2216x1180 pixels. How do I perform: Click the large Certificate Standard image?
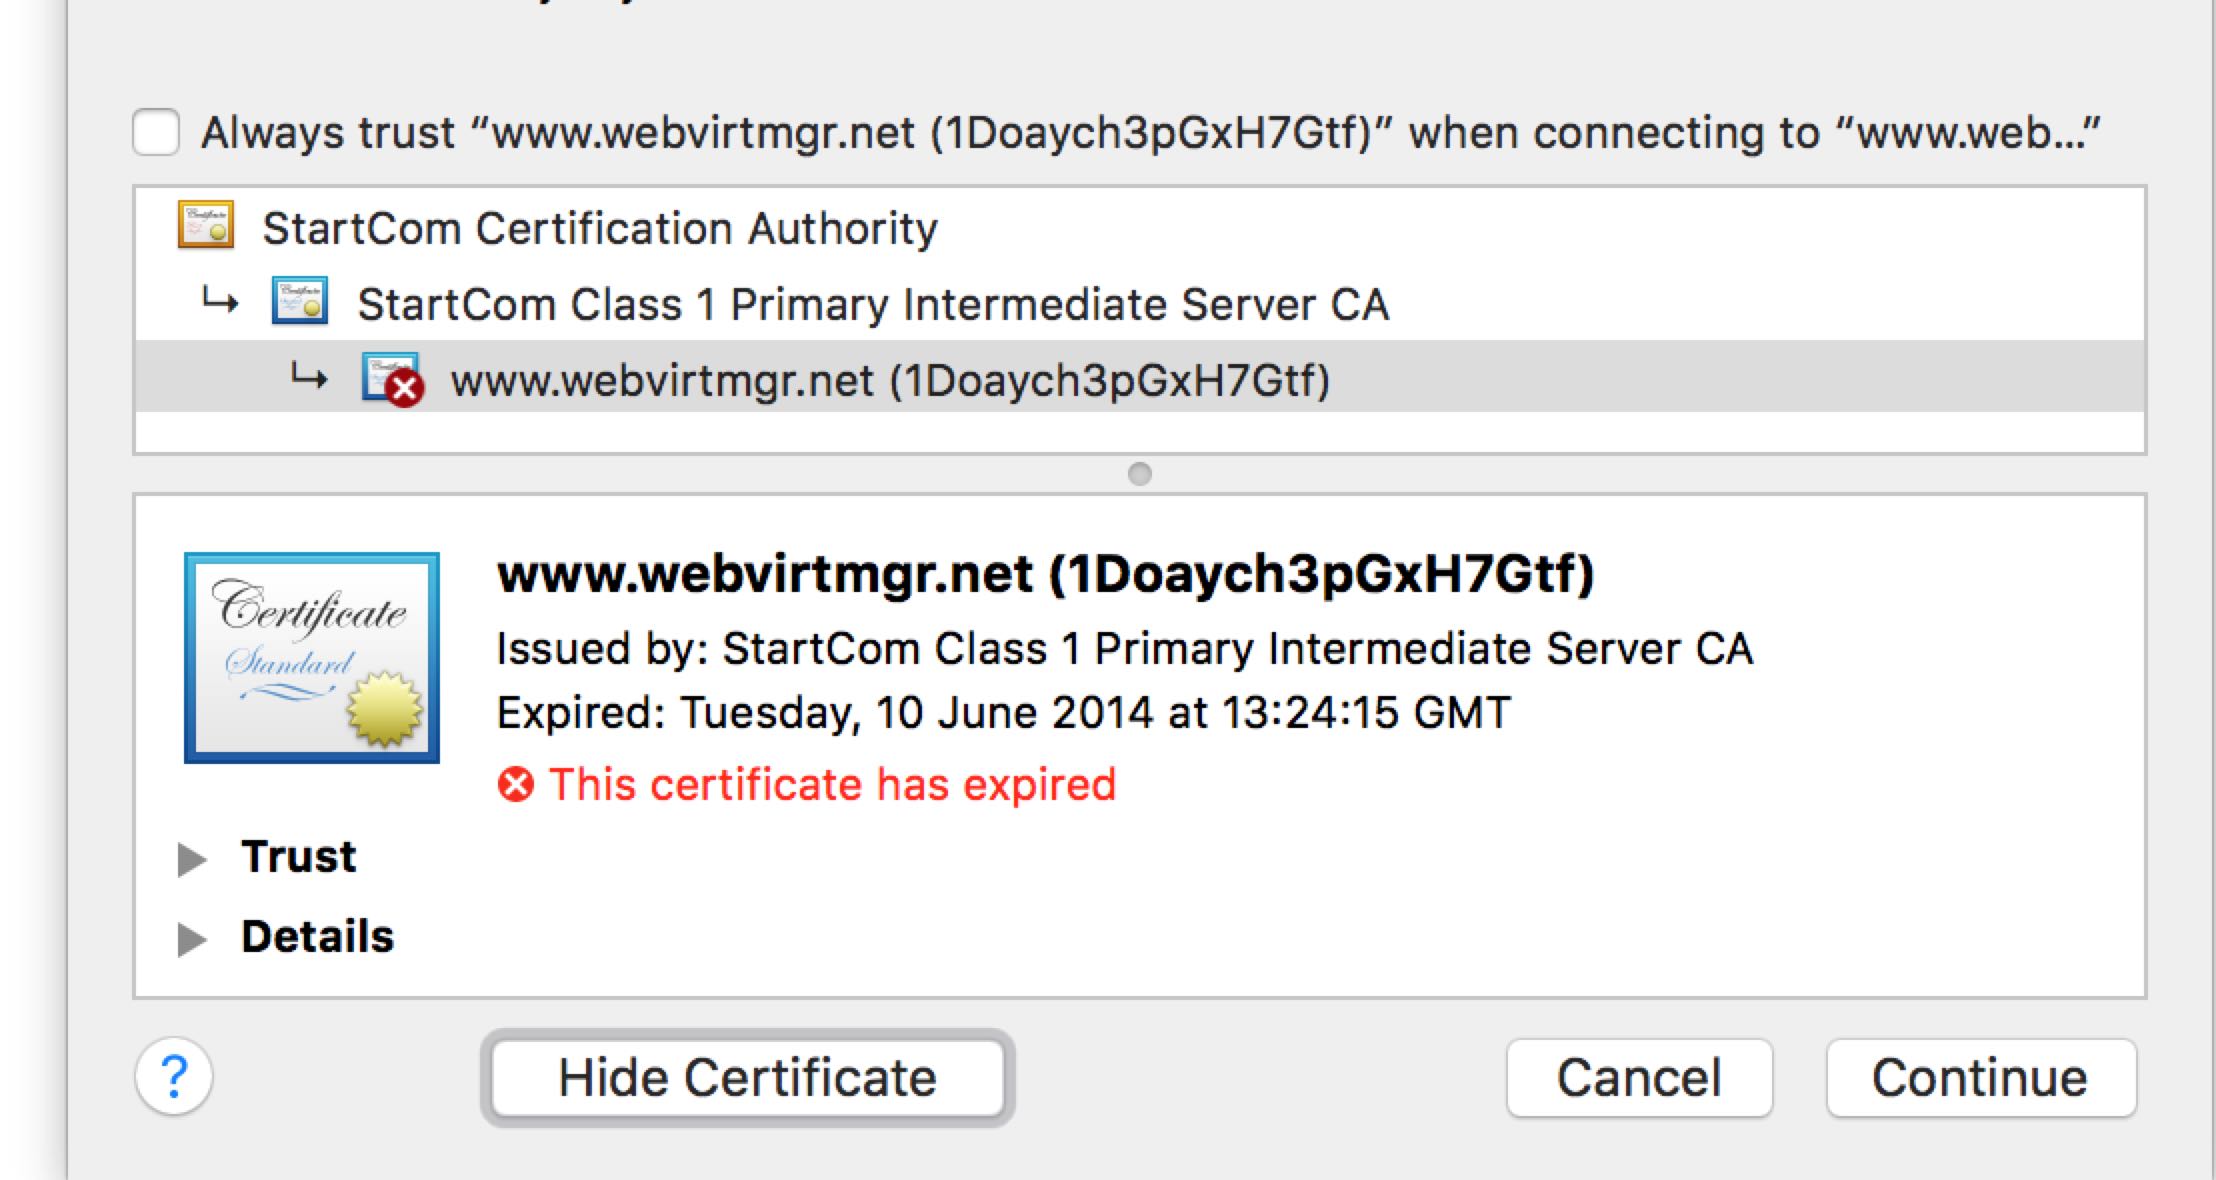pyautogui.click(x=312, y=657)
